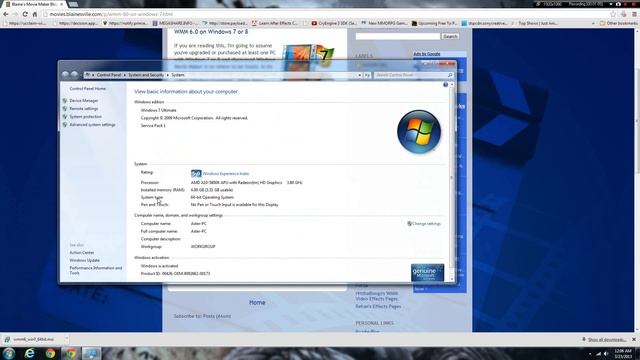
Task: Open Action Center under See also
Action: click(82, 253)
